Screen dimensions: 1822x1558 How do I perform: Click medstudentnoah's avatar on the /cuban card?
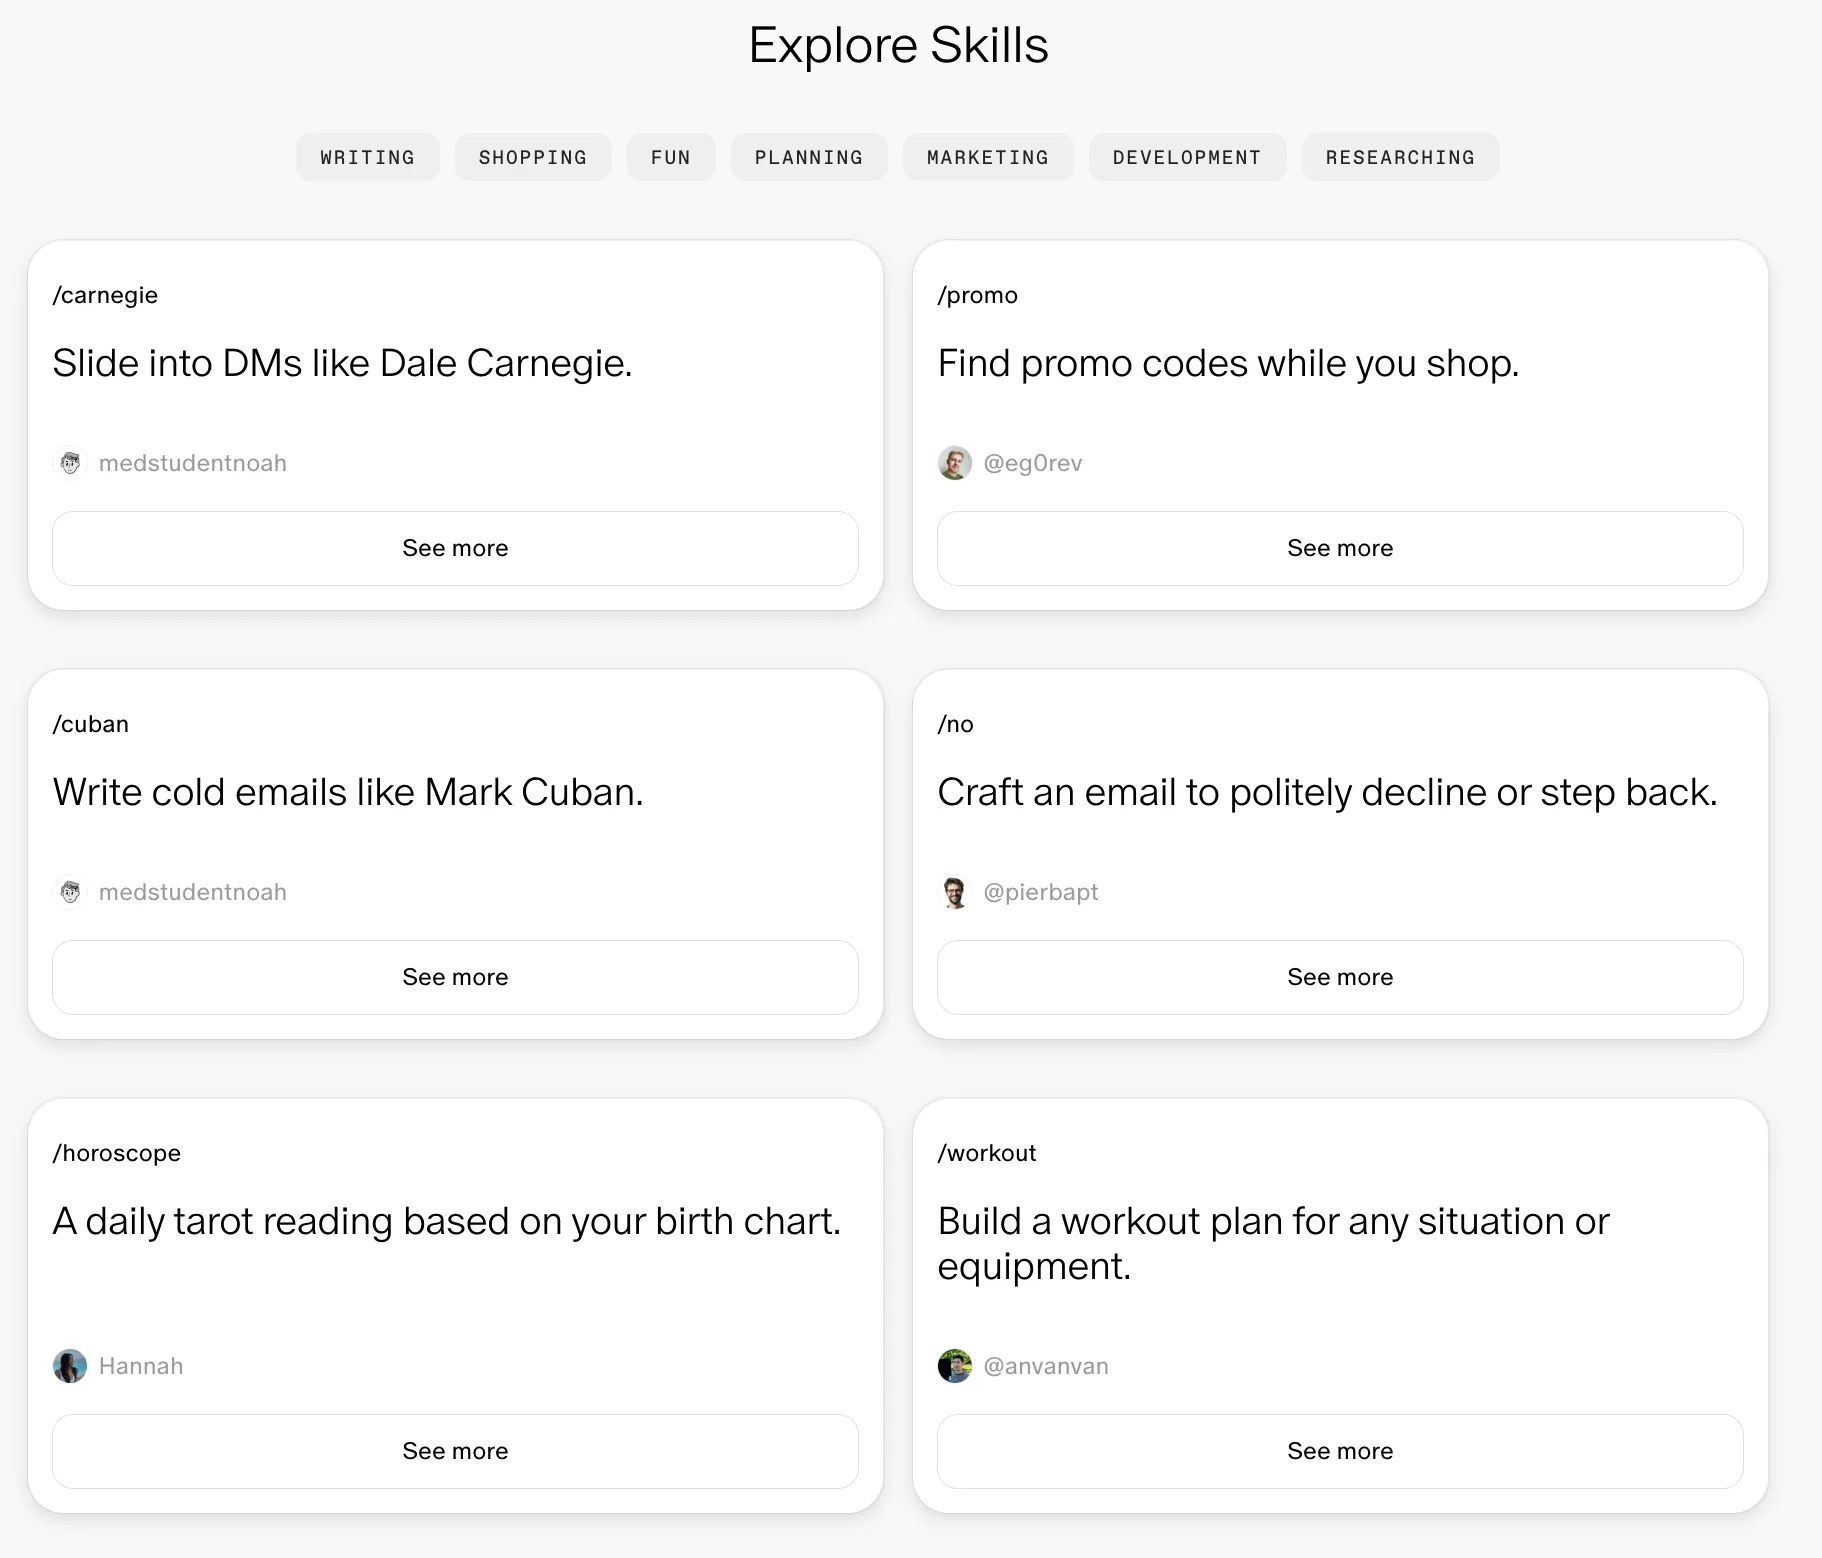(70, 892)
